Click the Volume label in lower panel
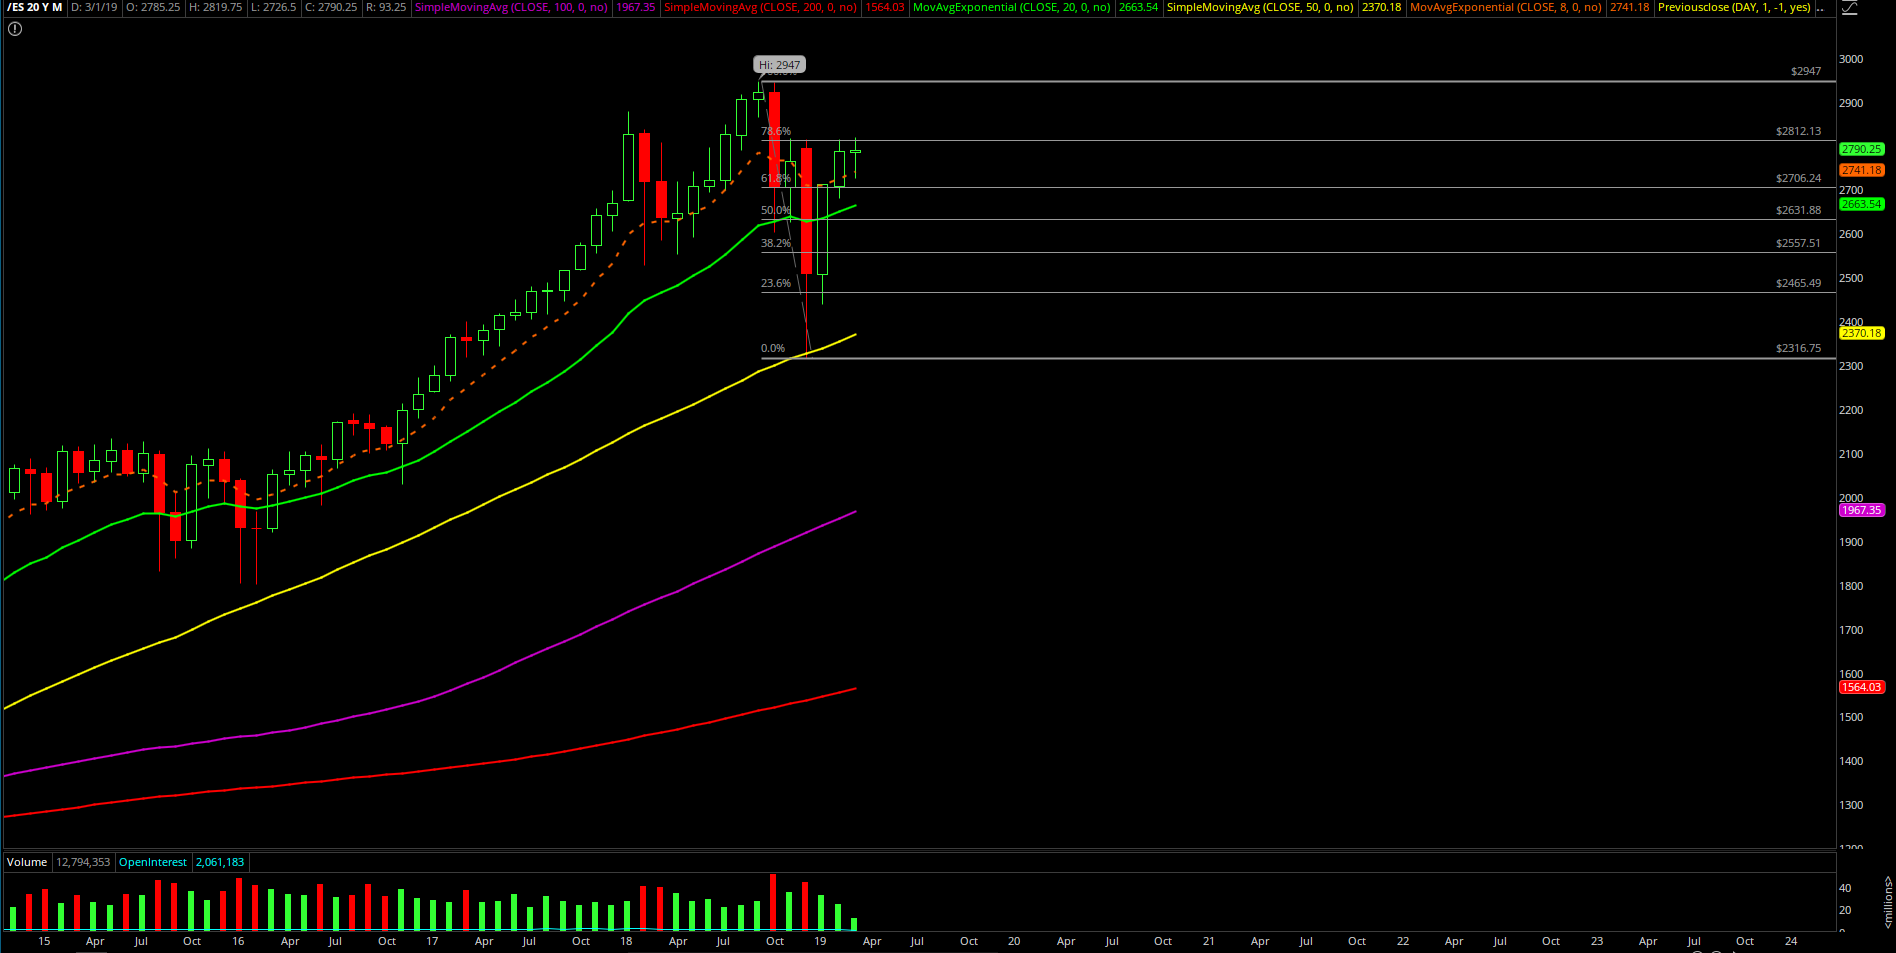 27,862
